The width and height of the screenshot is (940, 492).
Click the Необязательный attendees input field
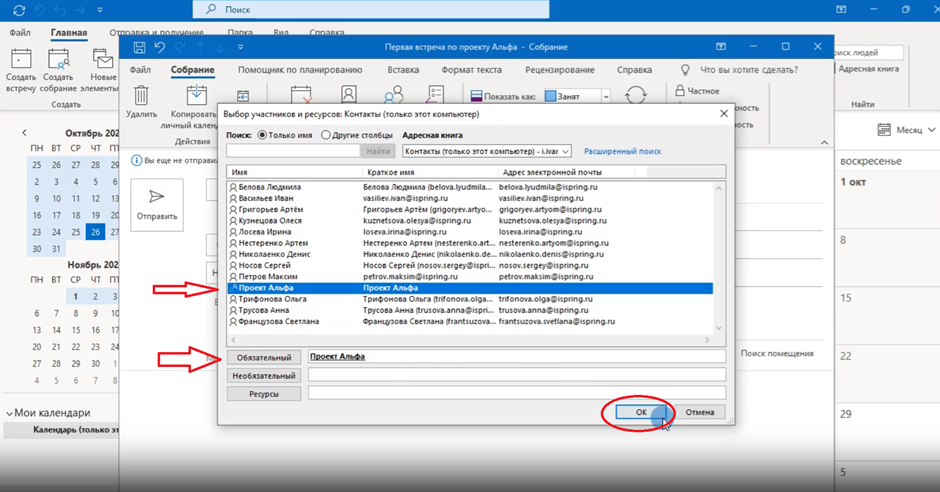coord(516,375)
